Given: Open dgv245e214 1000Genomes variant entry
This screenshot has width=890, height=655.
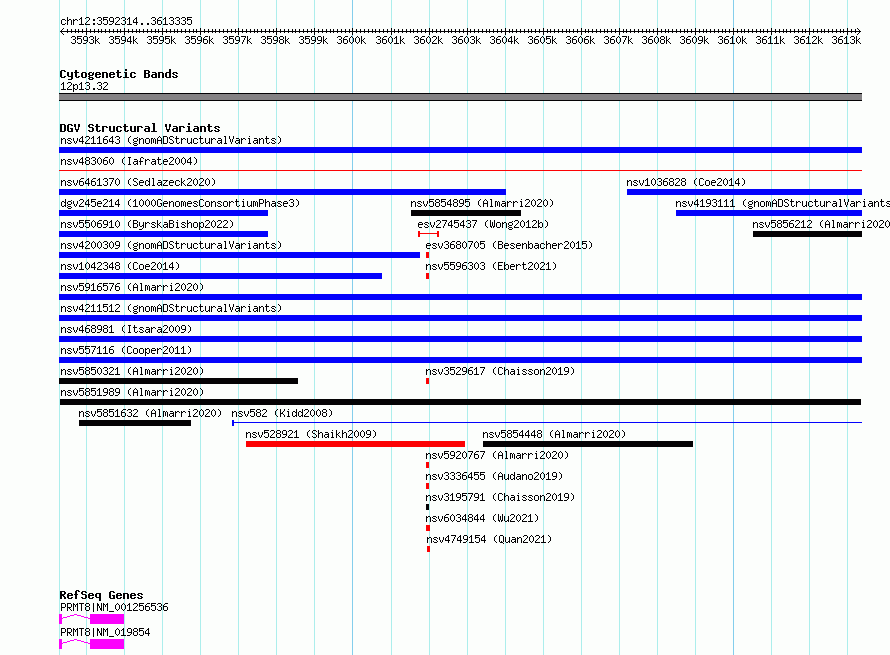Looking at the screenshot, I should tap(180, 203).
